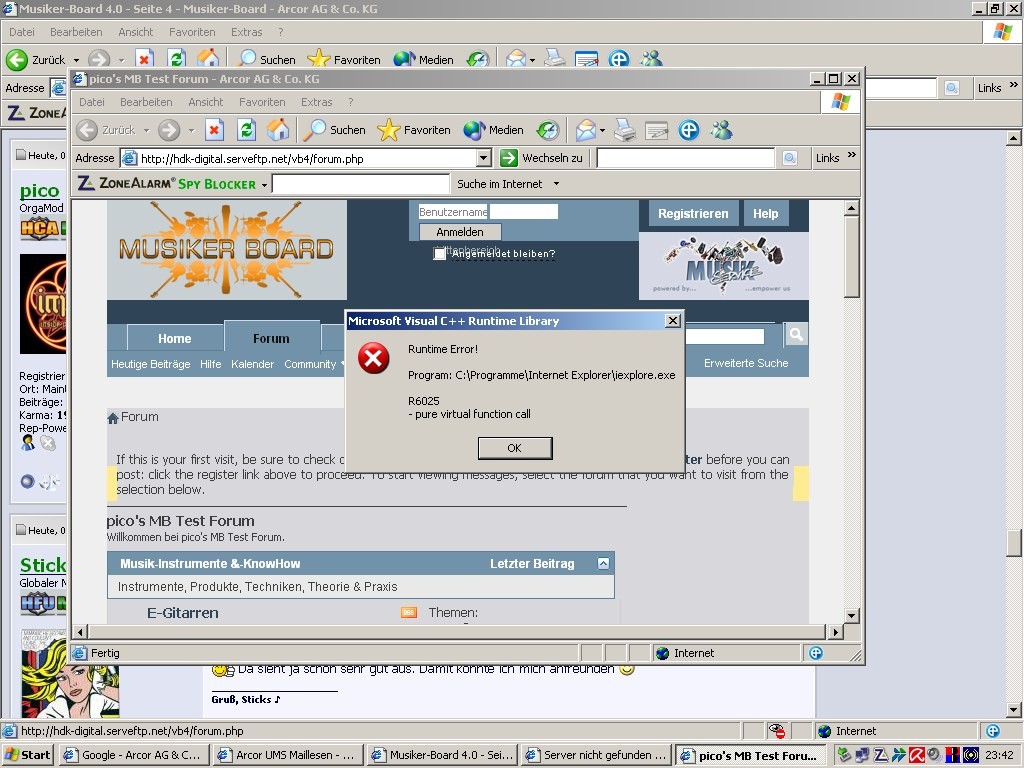This screenshot has width=1024, height=768.
Task: Click the Musiker Board logo
Action: (x=227, y=249)
